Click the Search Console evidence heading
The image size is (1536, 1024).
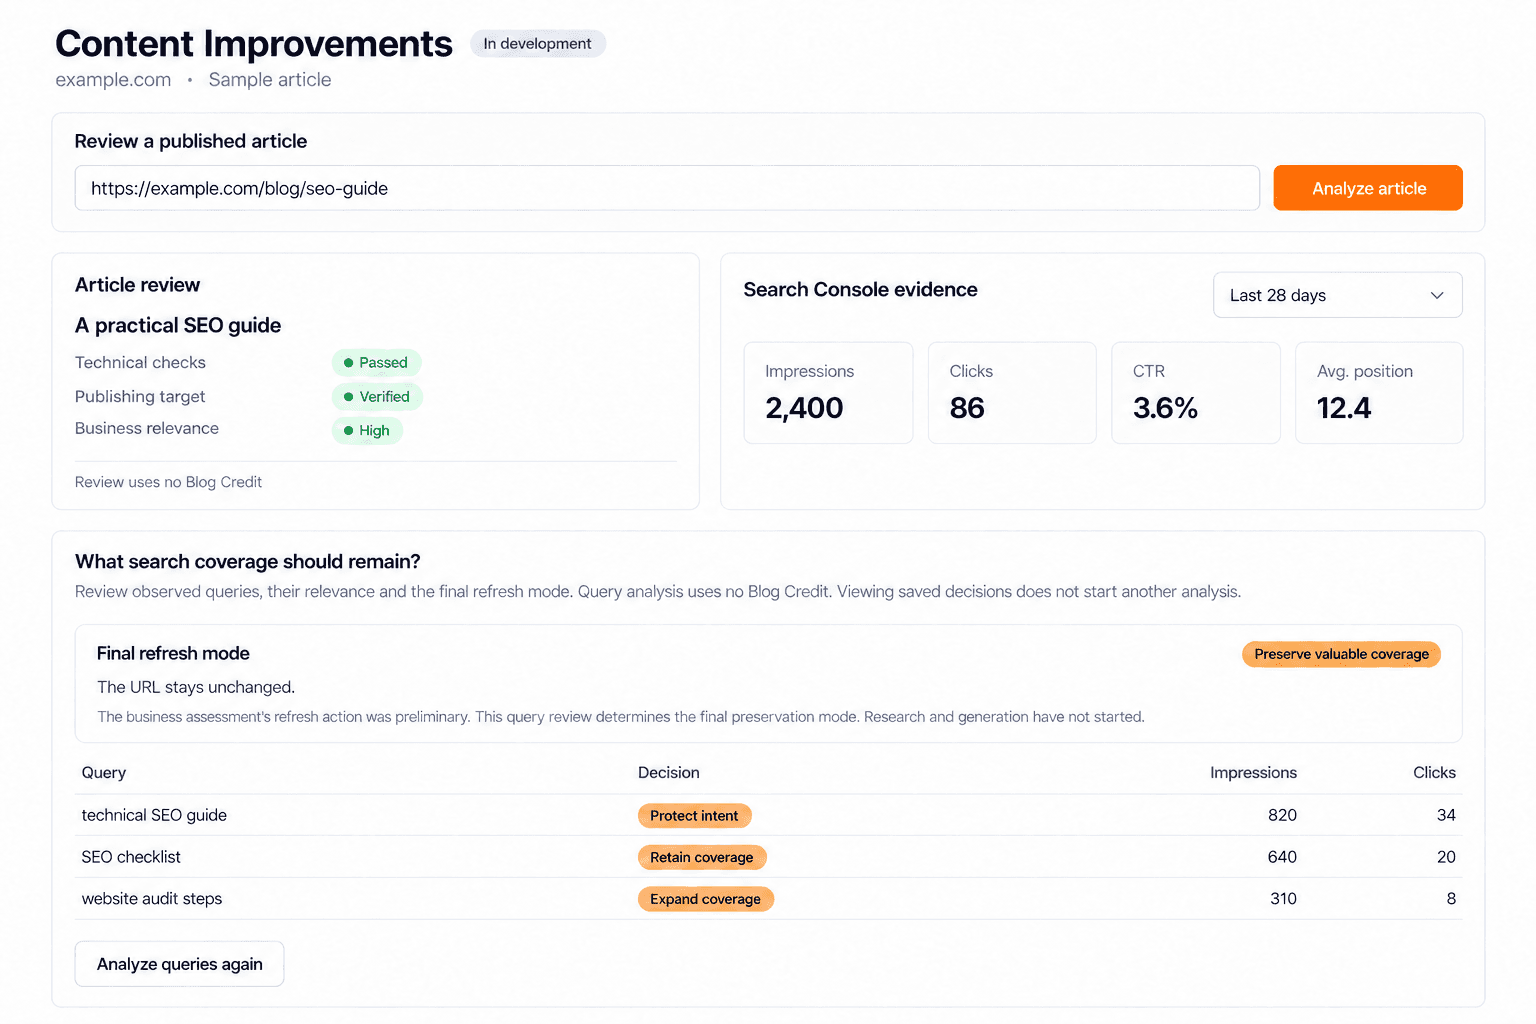(860, 289)
